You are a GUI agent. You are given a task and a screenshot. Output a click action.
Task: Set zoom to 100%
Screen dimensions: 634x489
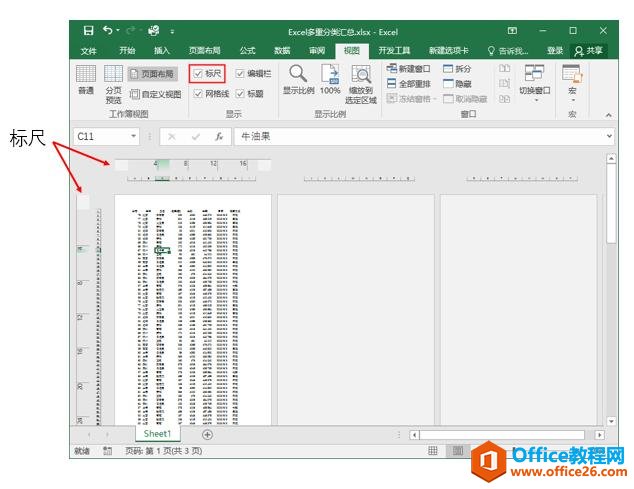[330, 80]
